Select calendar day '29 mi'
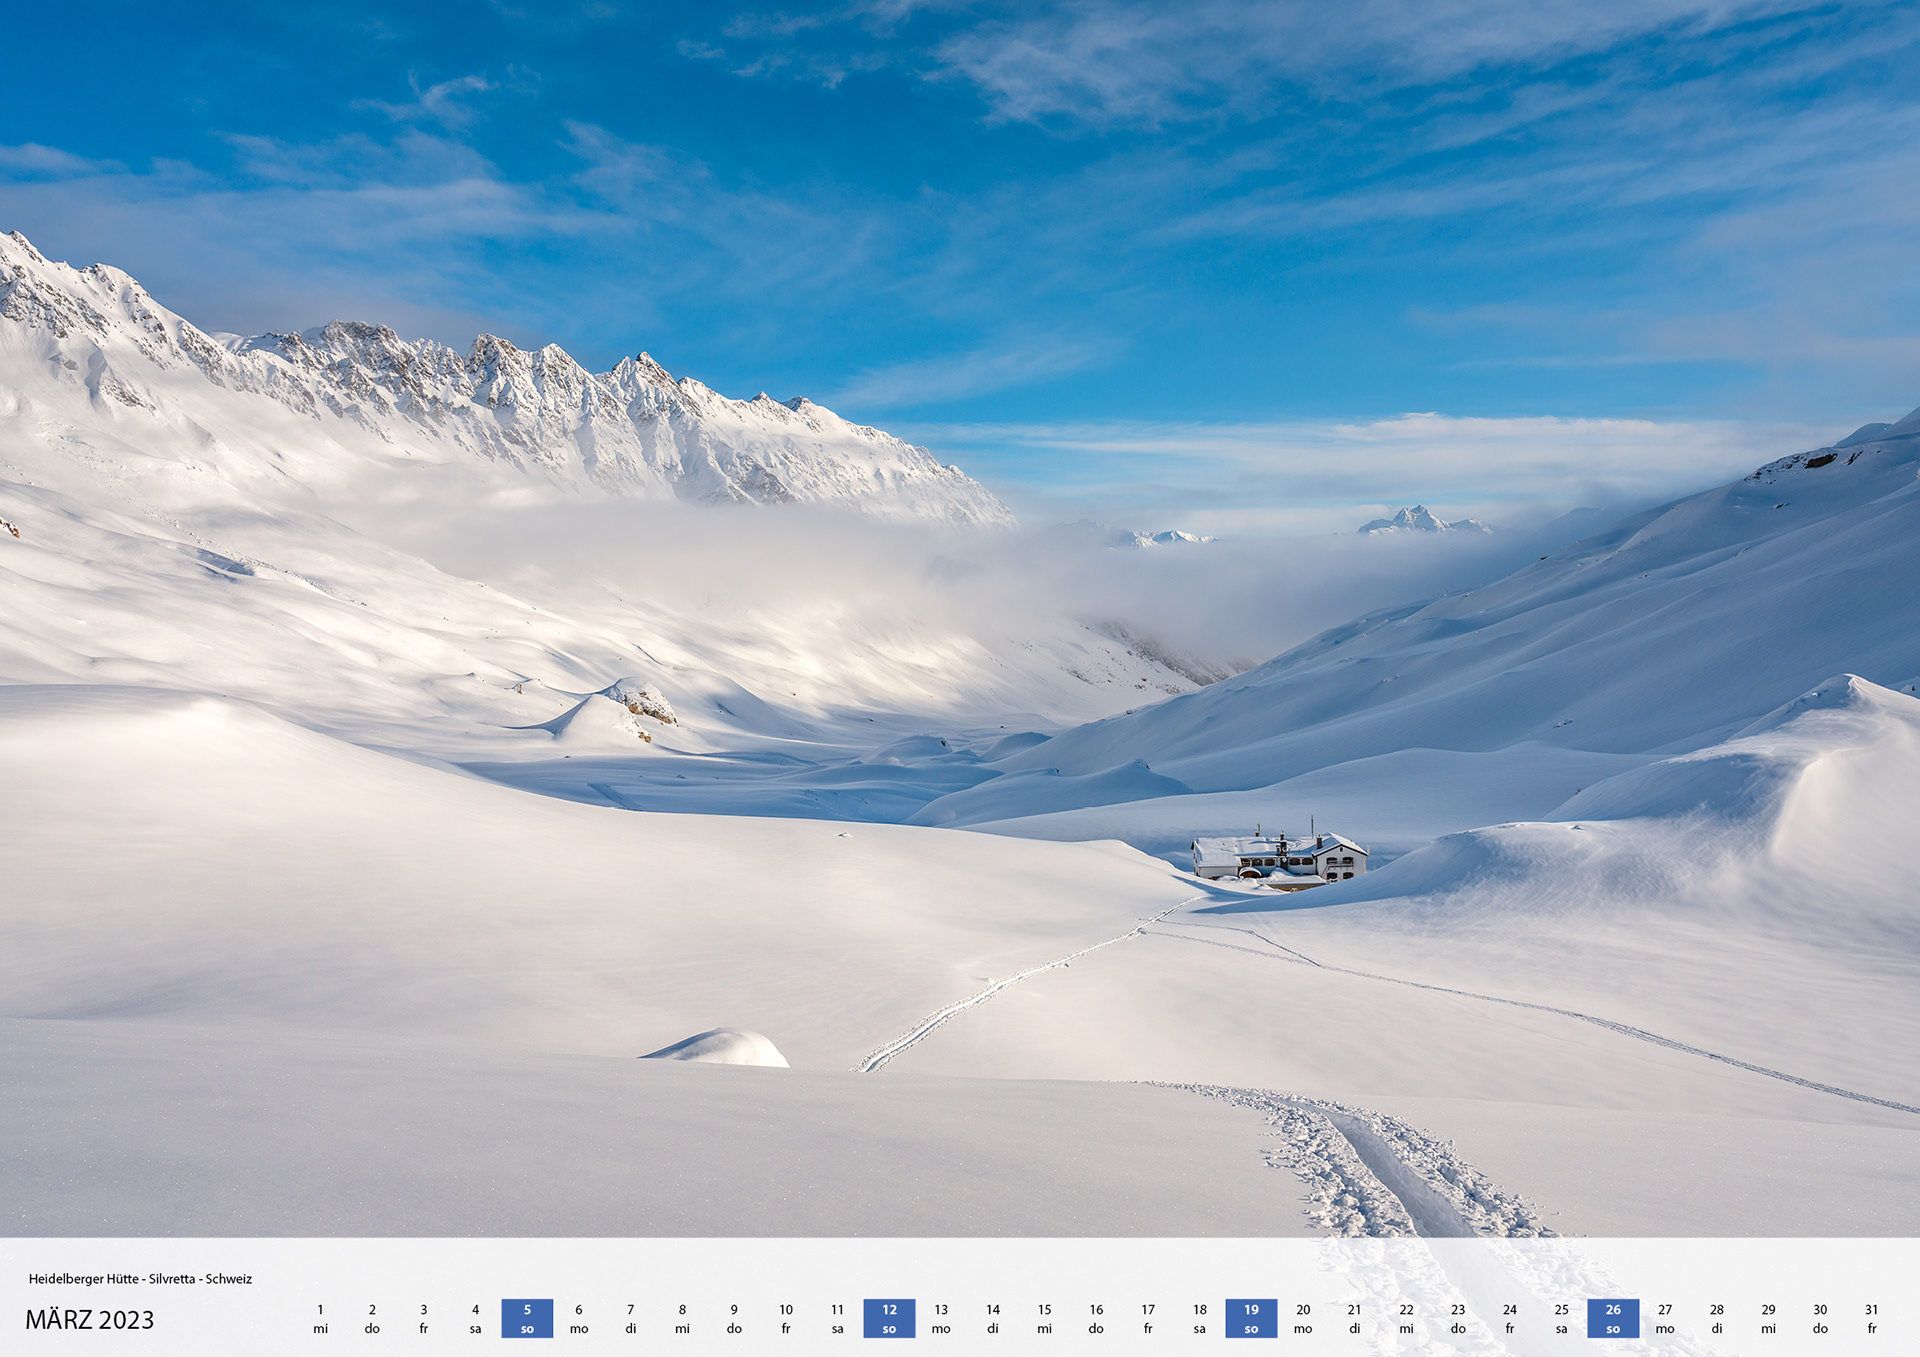 point(1769,1319)
